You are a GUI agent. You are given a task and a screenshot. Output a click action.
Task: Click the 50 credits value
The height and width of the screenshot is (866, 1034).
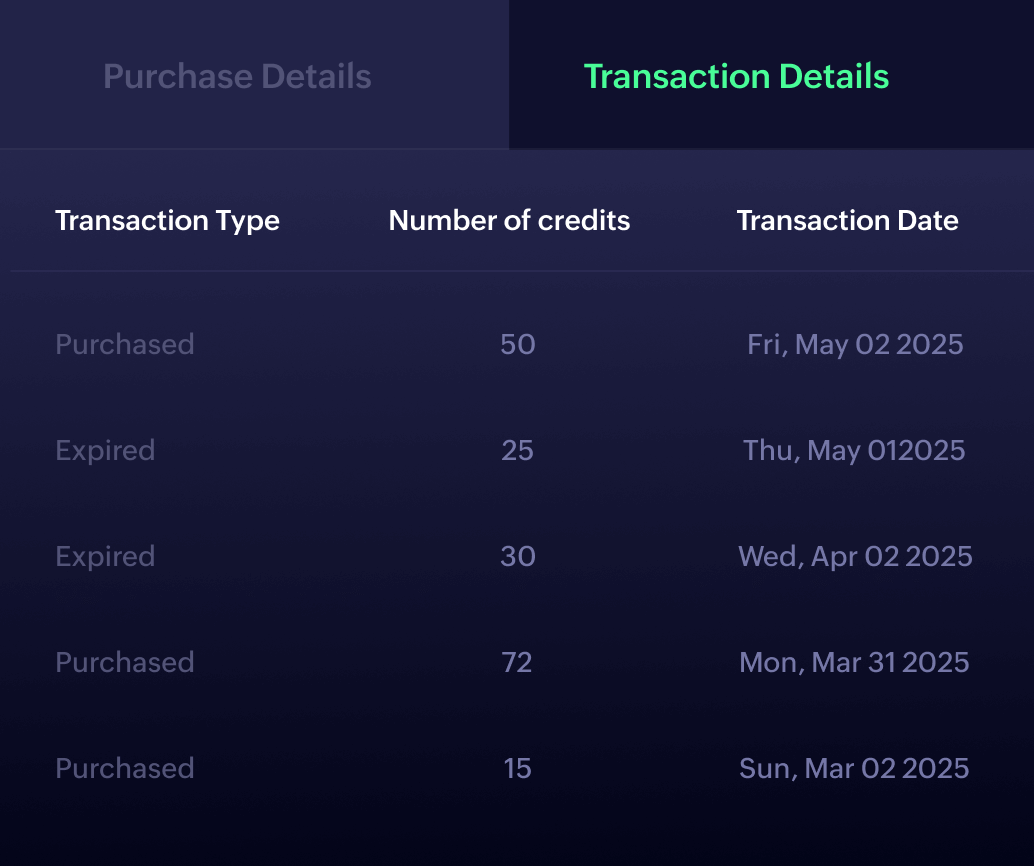click(x=517, y=345)
